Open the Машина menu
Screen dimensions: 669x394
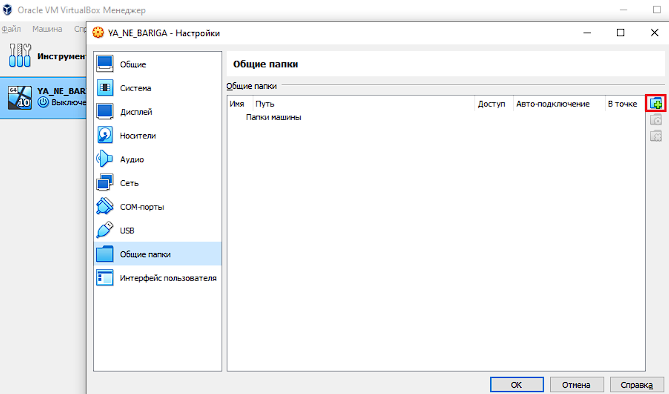47,29
